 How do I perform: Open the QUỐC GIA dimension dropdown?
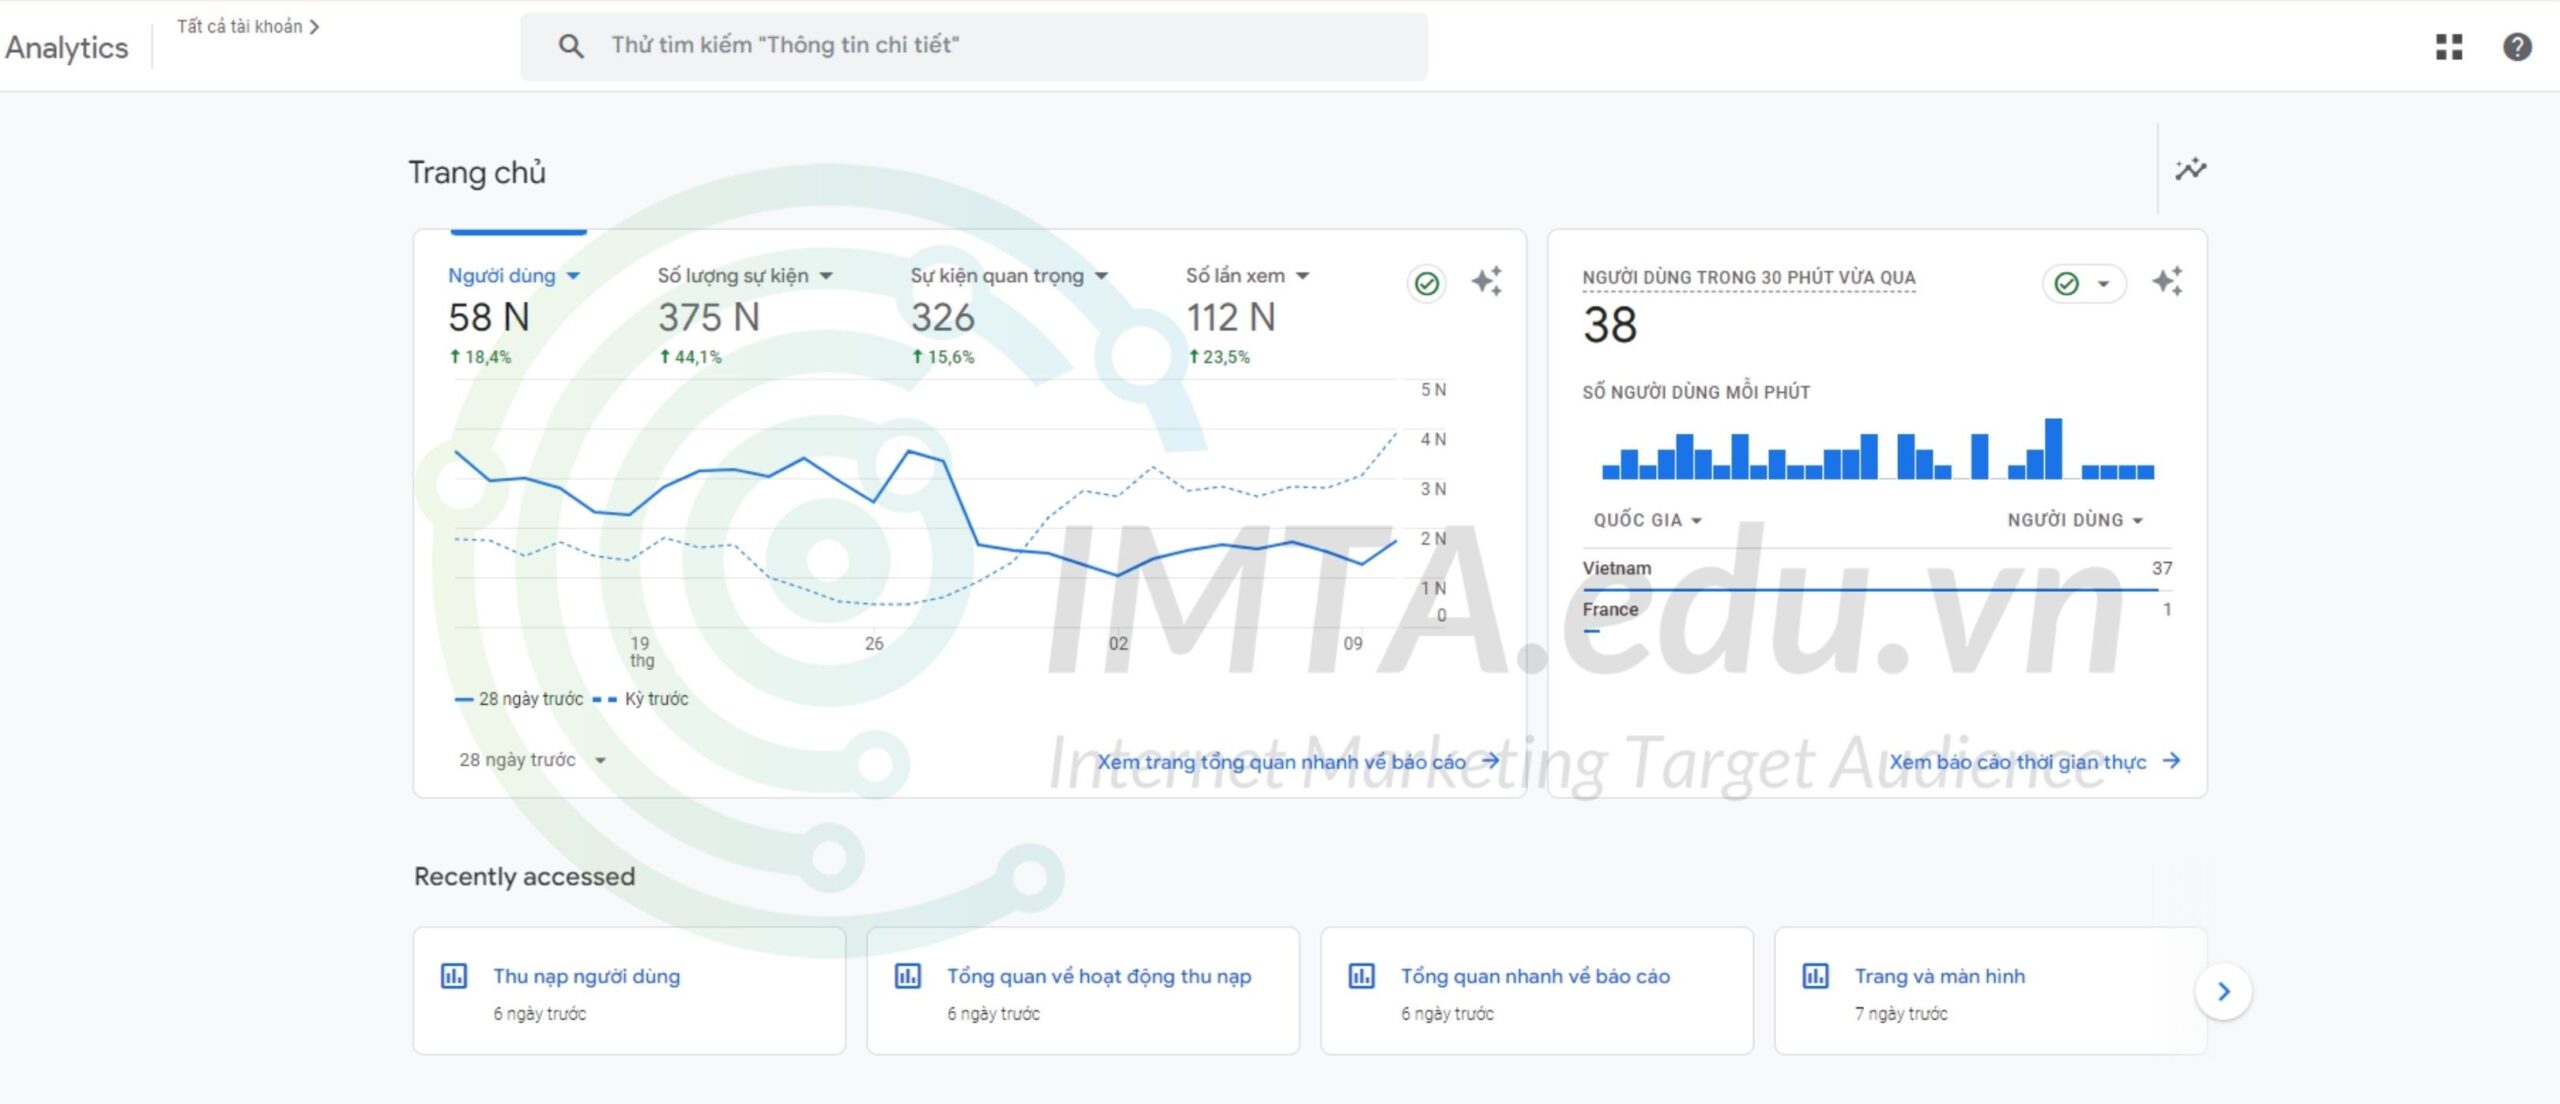click(1647, 520)
